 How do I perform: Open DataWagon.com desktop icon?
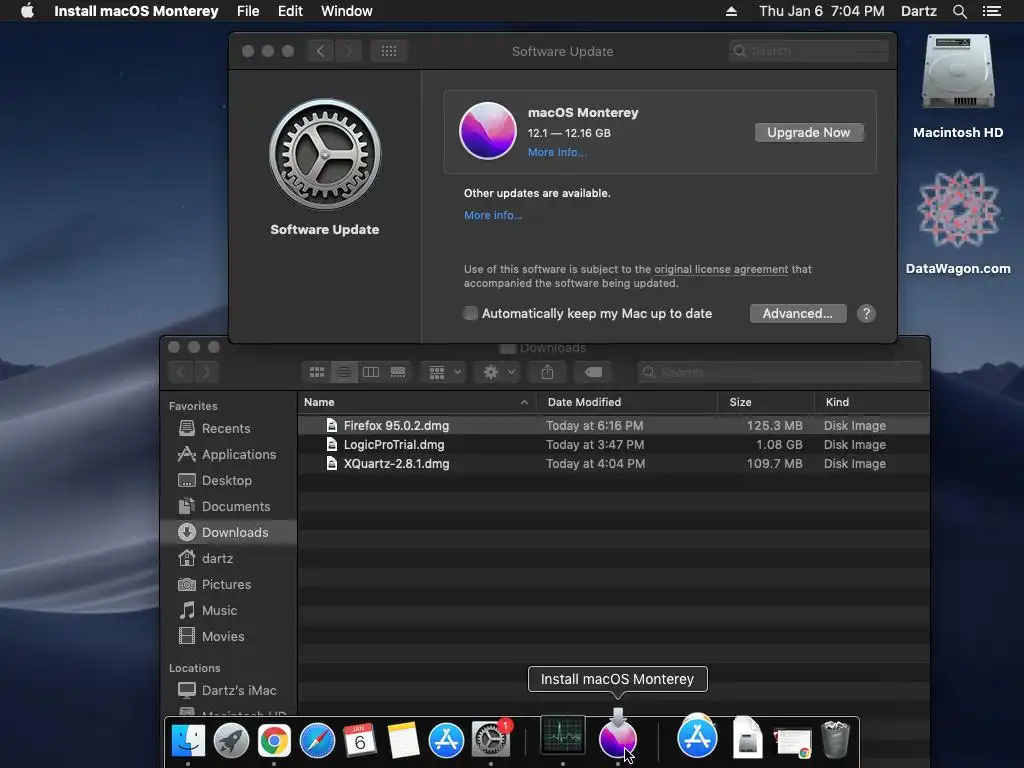coord(958,209)
